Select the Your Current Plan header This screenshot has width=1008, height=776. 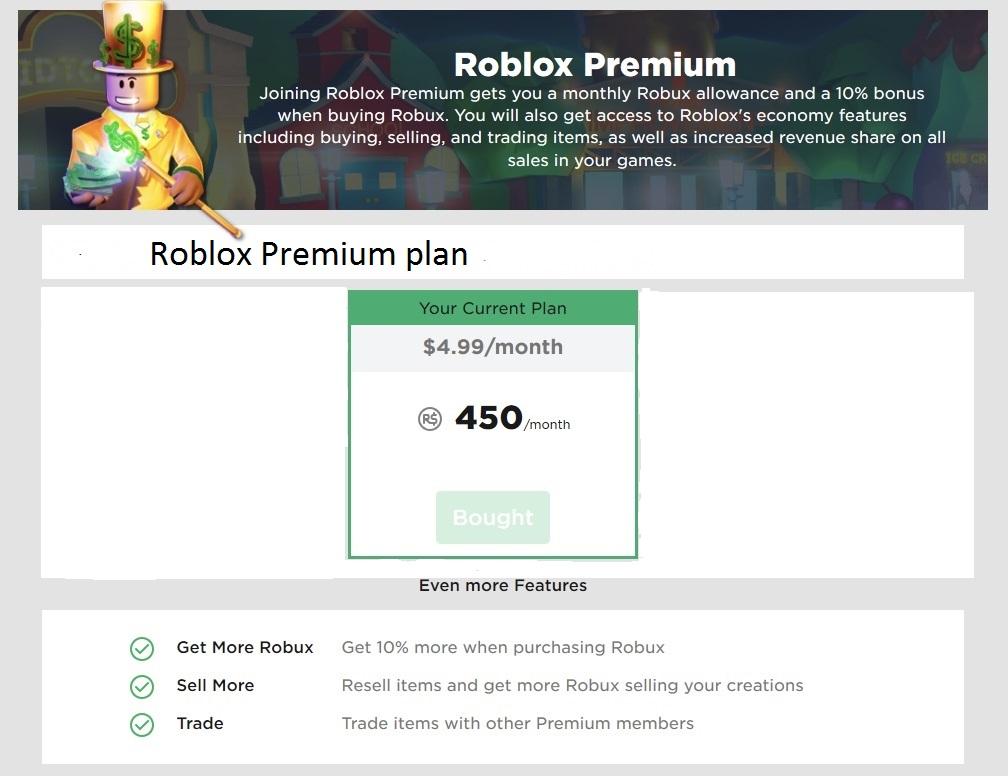coord(493,308)
